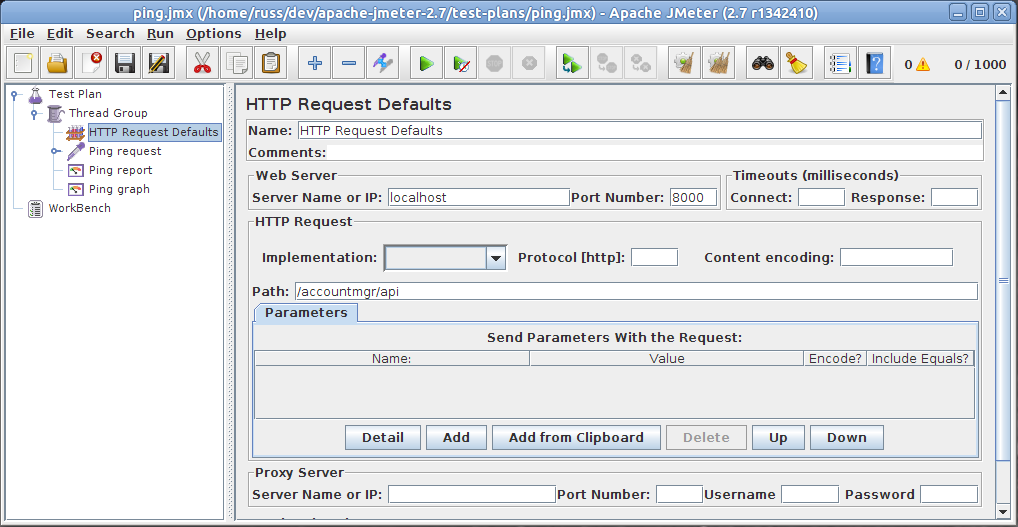Save the test plan with floppy icon

pos(124,63)
